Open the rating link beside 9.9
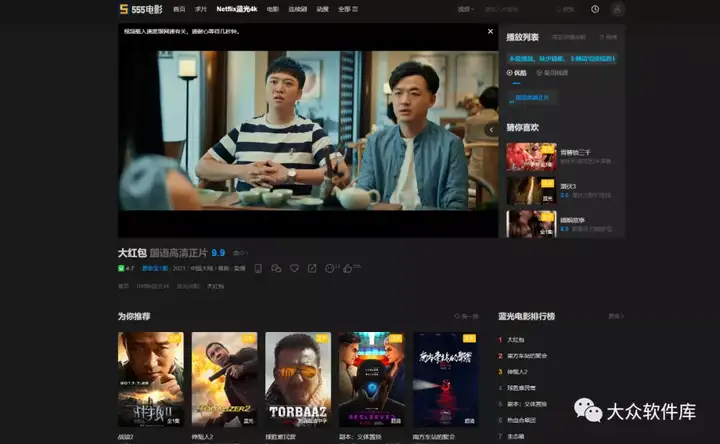This screenshot has width=720, height=444. coord(240,253)
